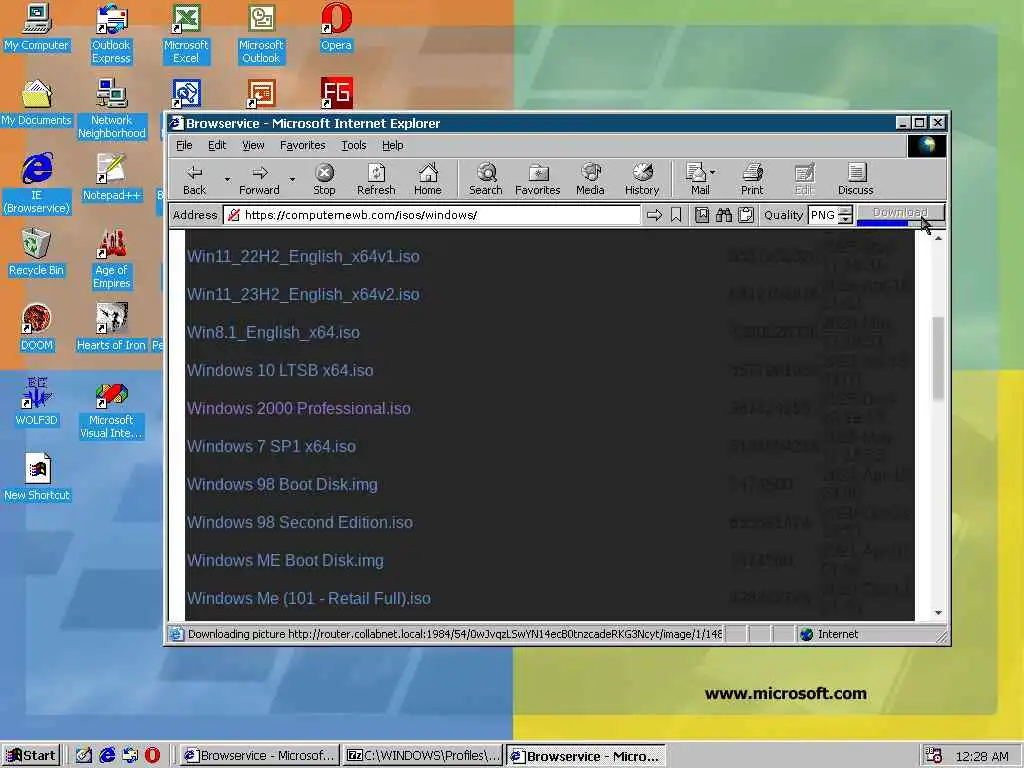
Task: Click the binoculars find icon
Action: click(724, 215)
